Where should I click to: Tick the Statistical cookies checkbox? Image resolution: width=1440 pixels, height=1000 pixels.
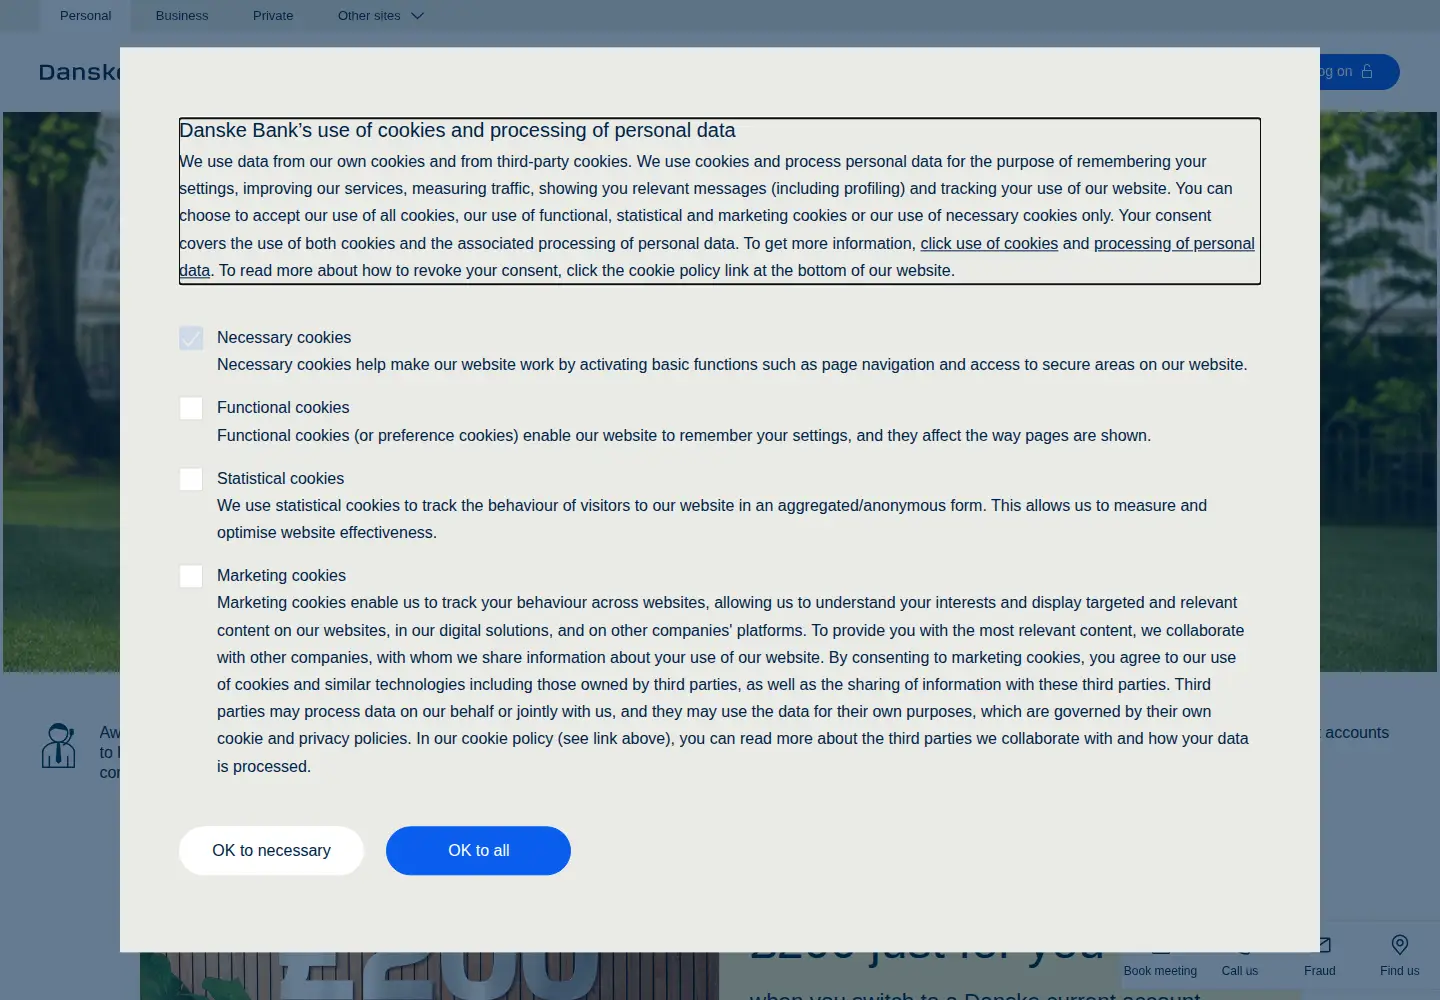(x=191, y=479)
